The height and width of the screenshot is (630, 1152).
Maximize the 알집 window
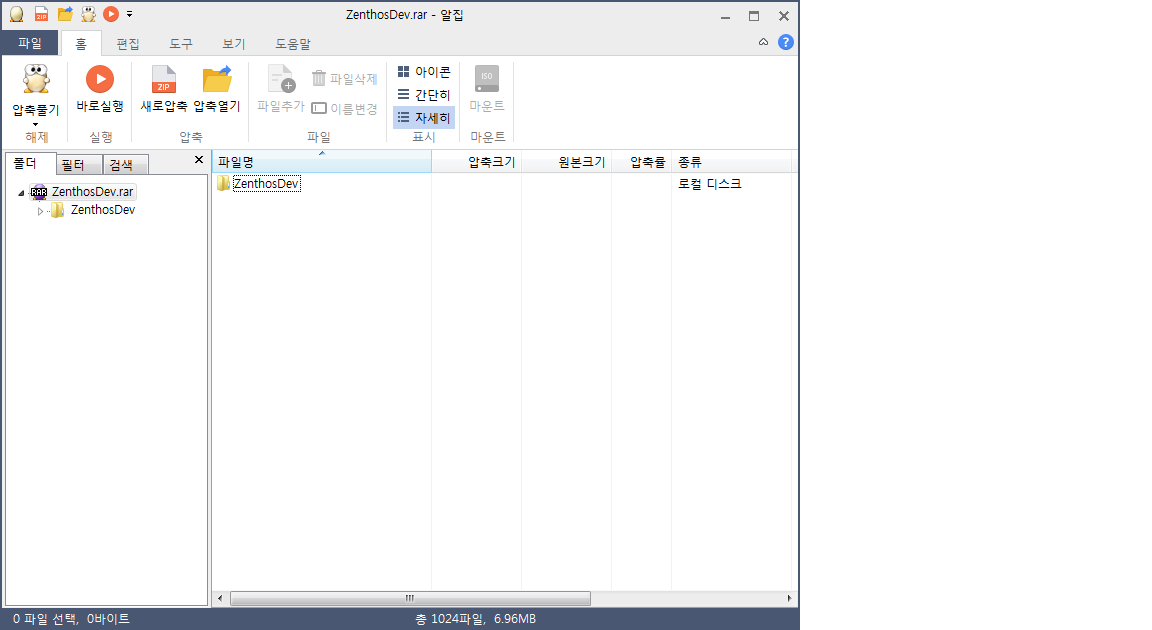(754, 15)
